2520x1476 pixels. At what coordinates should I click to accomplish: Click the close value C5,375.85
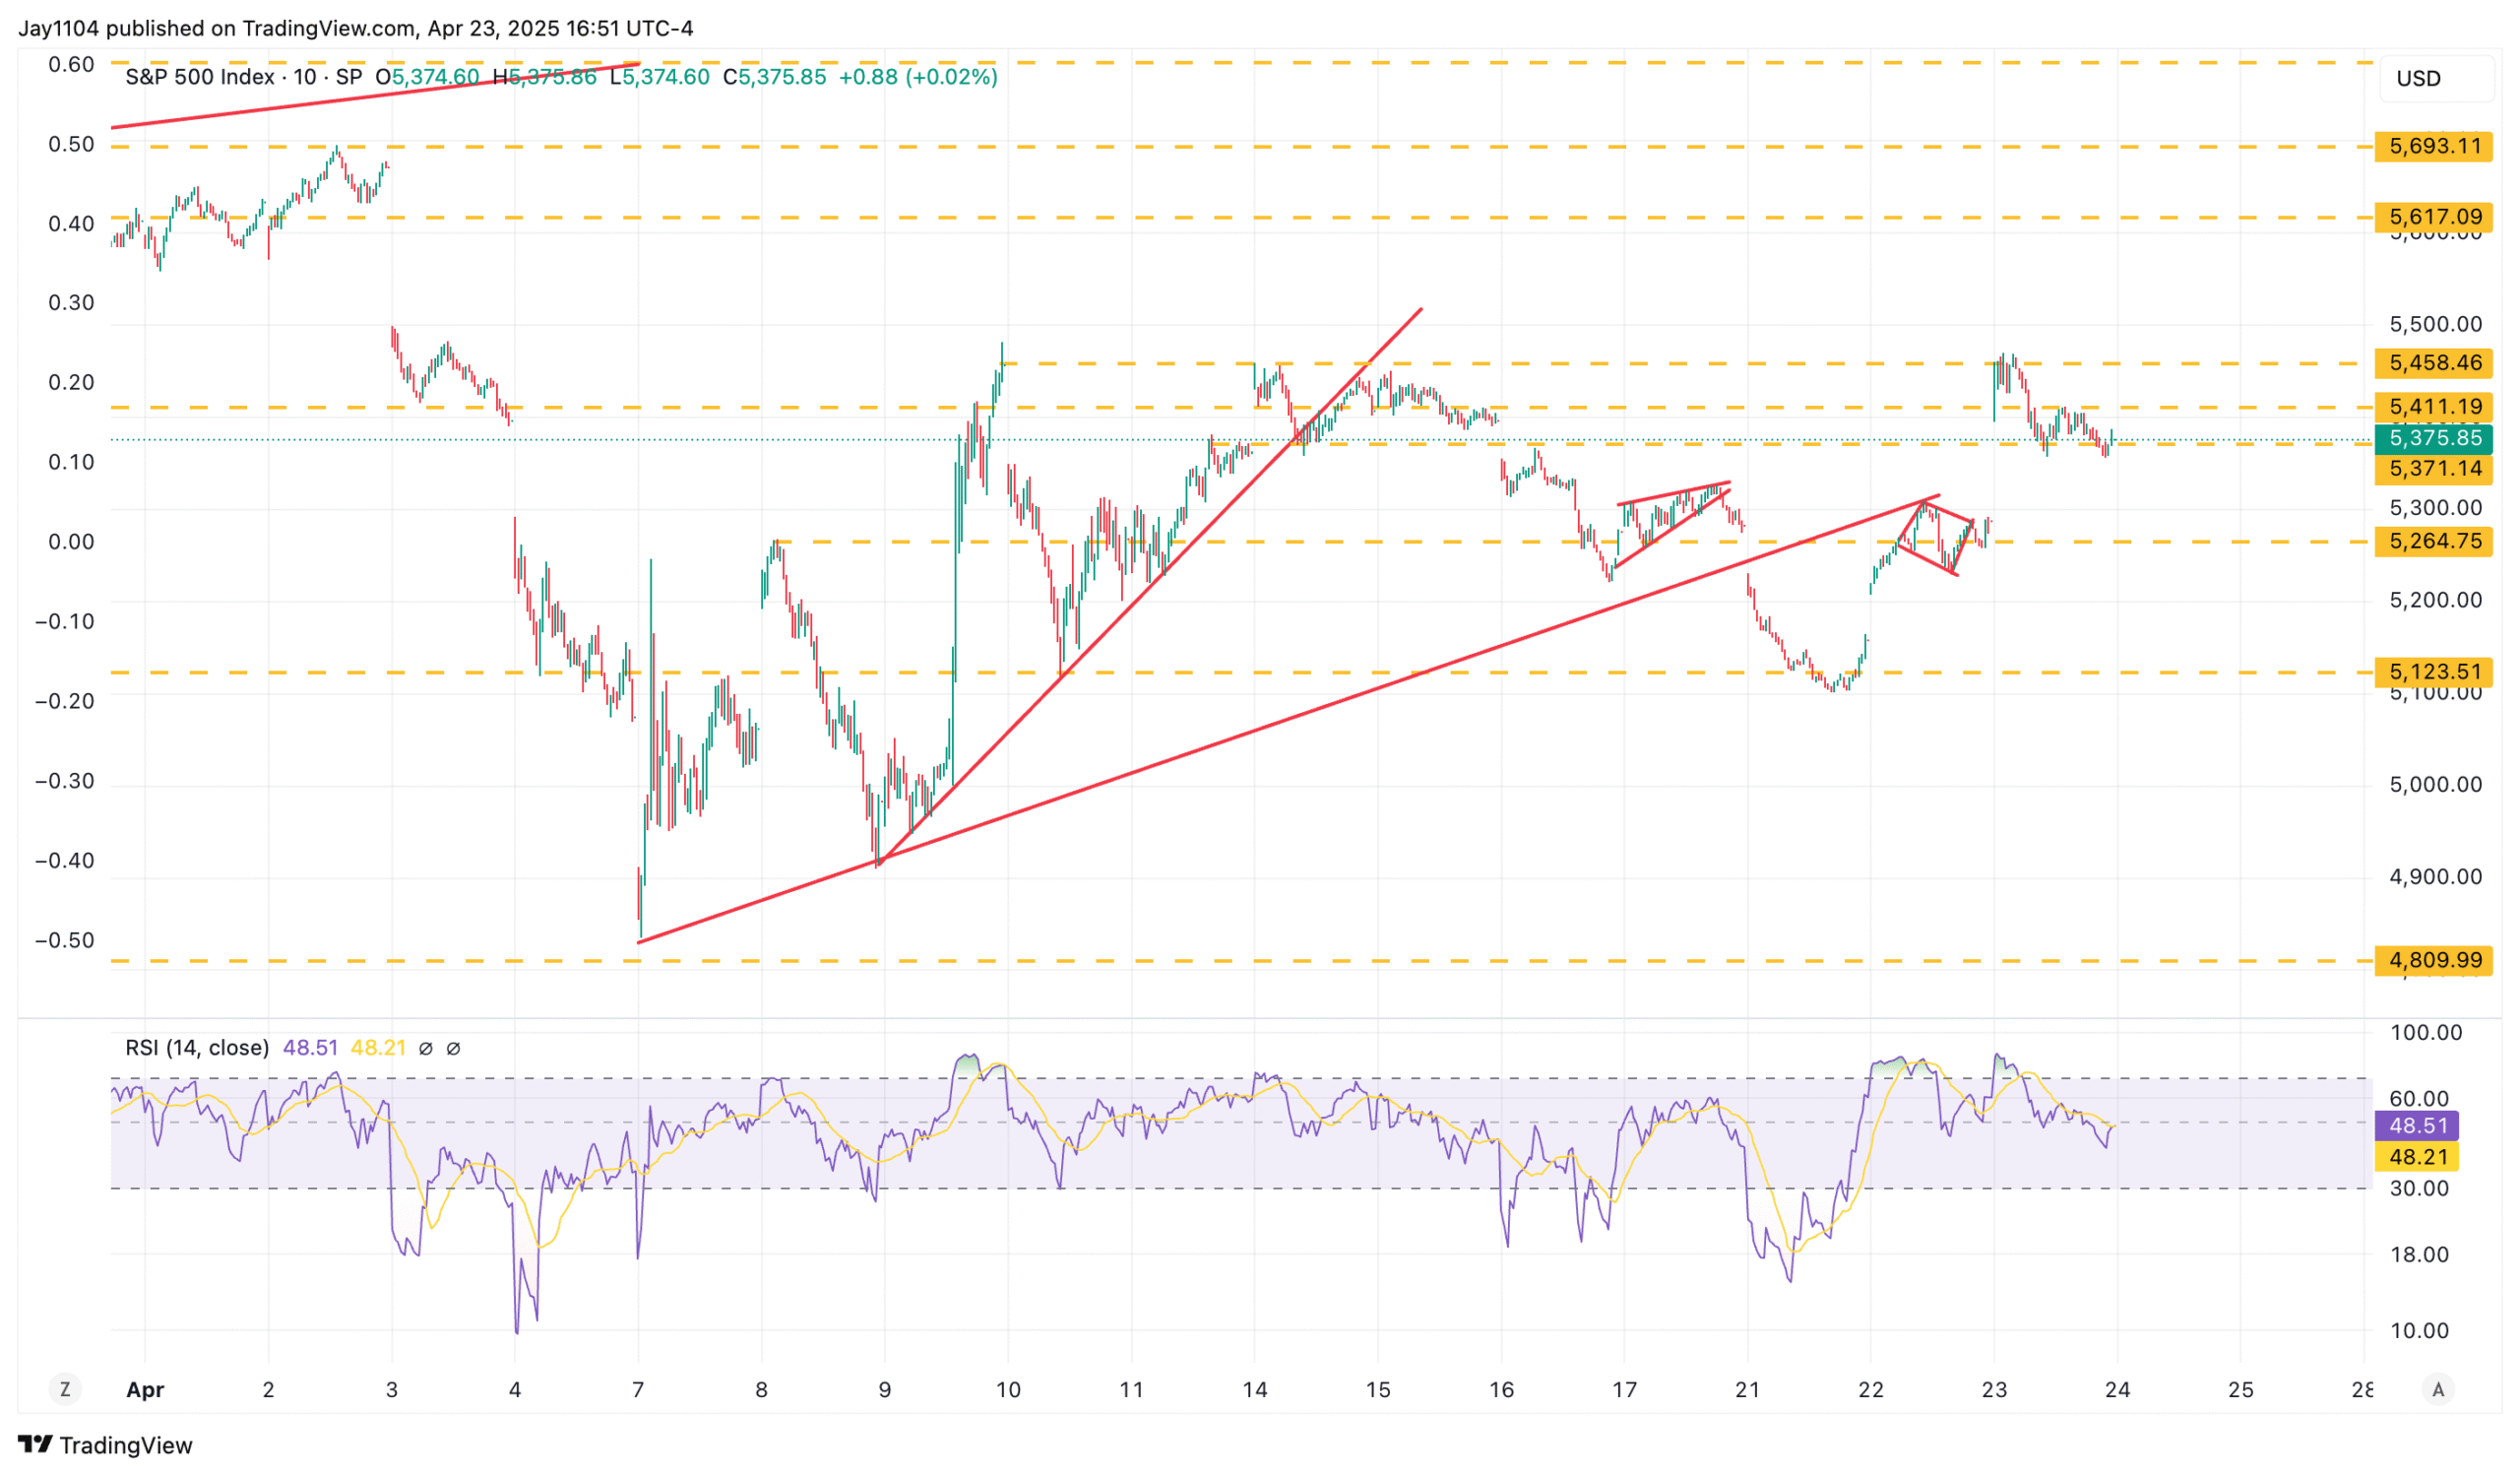(x=775, y=77)
